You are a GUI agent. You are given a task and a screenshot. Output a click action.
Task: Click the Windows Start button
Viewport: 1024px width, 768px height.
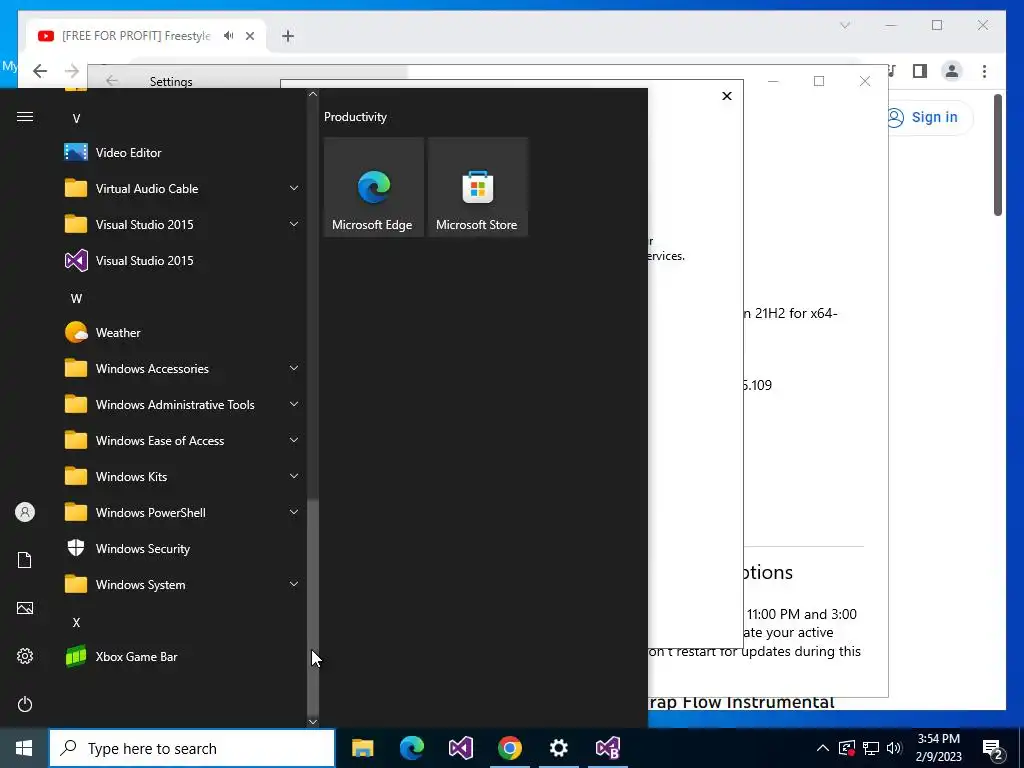click(x=24, y=748)
